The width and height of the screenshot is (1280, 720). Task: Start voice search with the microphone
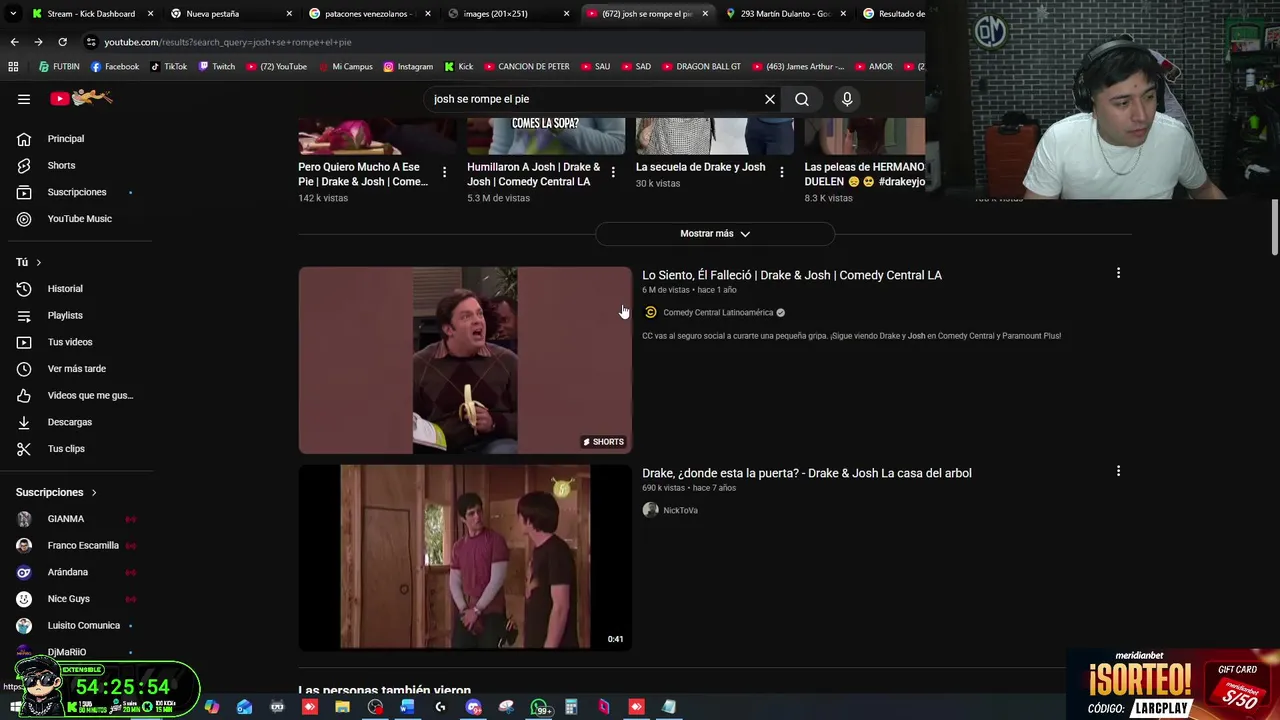tap(847, 99)
